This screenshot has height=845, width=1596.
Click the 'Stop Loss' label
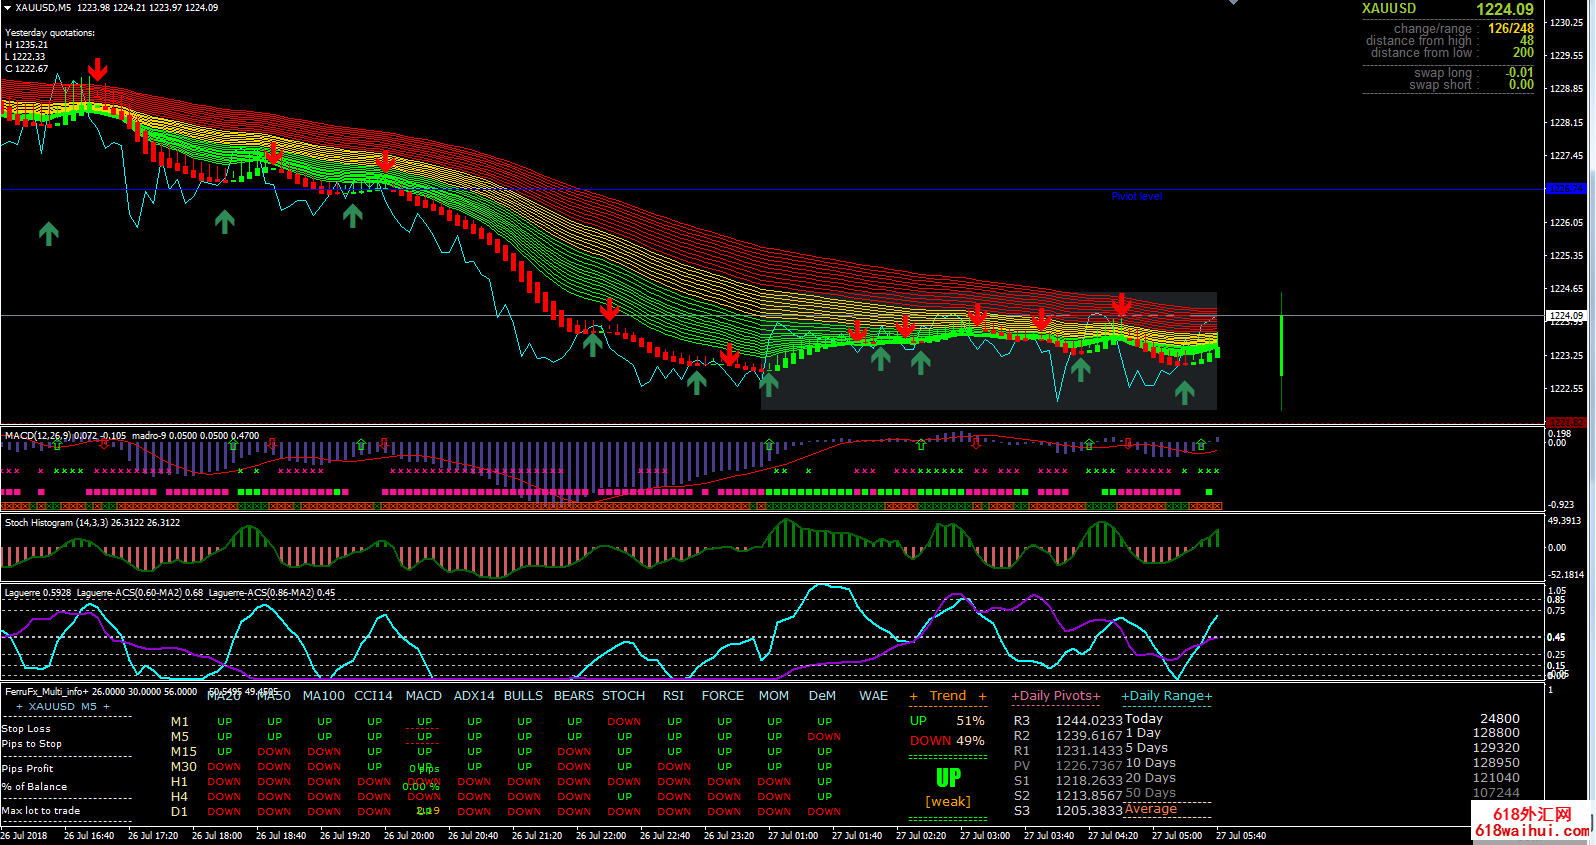26,729
